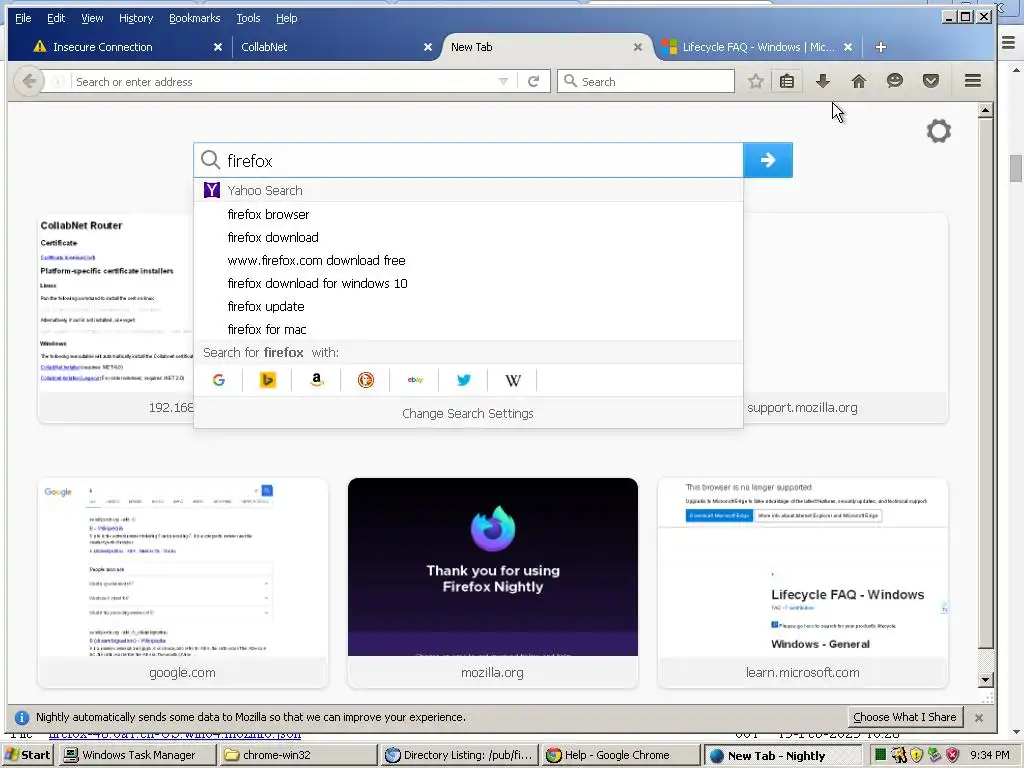Select 'www.firefox.com download free' suggestion
1024x768 pixels.
point(468,260)
